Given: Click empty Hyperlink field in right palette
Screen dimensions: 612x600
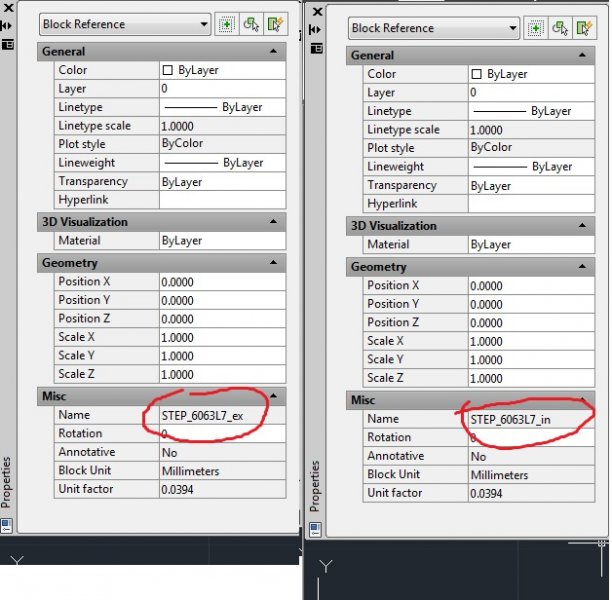Looking at the screenshot, I should coord(532,203).
